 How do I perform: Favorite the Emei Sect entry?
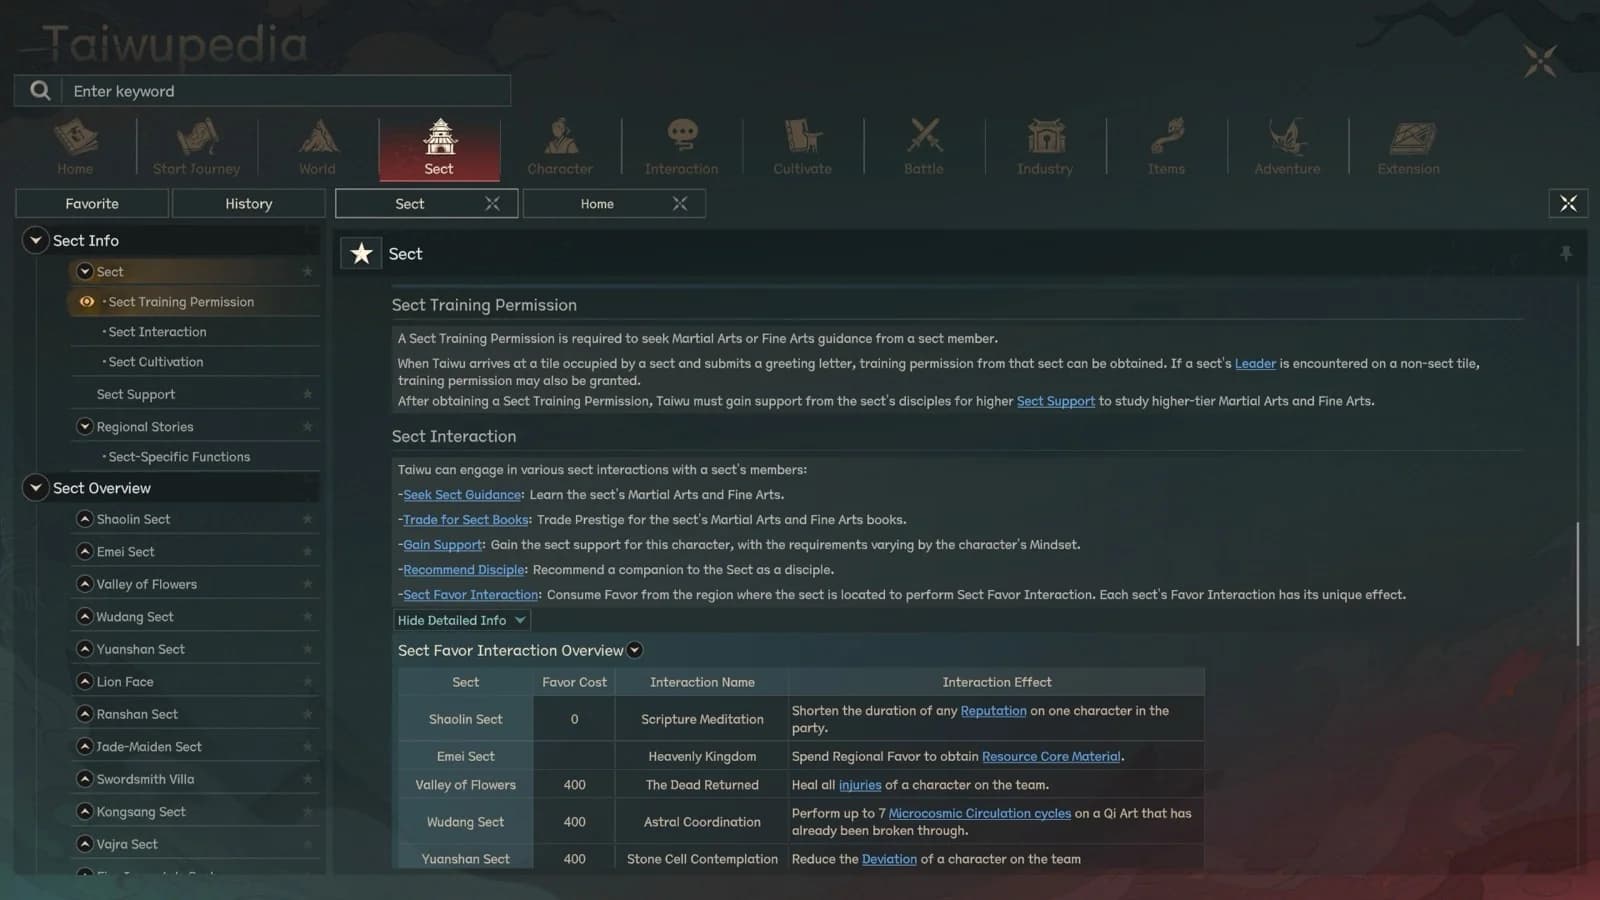point(307,552)
